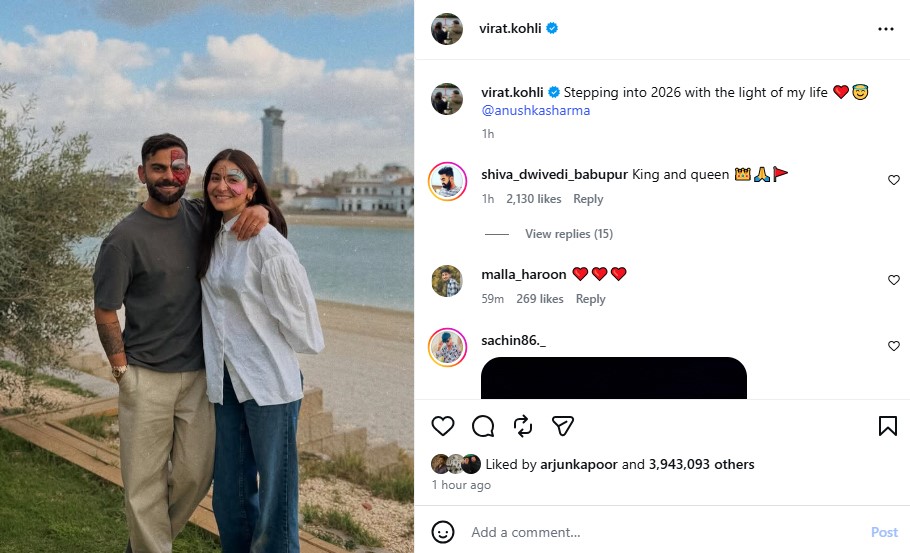Like shiva_dwivedi_babupur's comment

(894, 181)
